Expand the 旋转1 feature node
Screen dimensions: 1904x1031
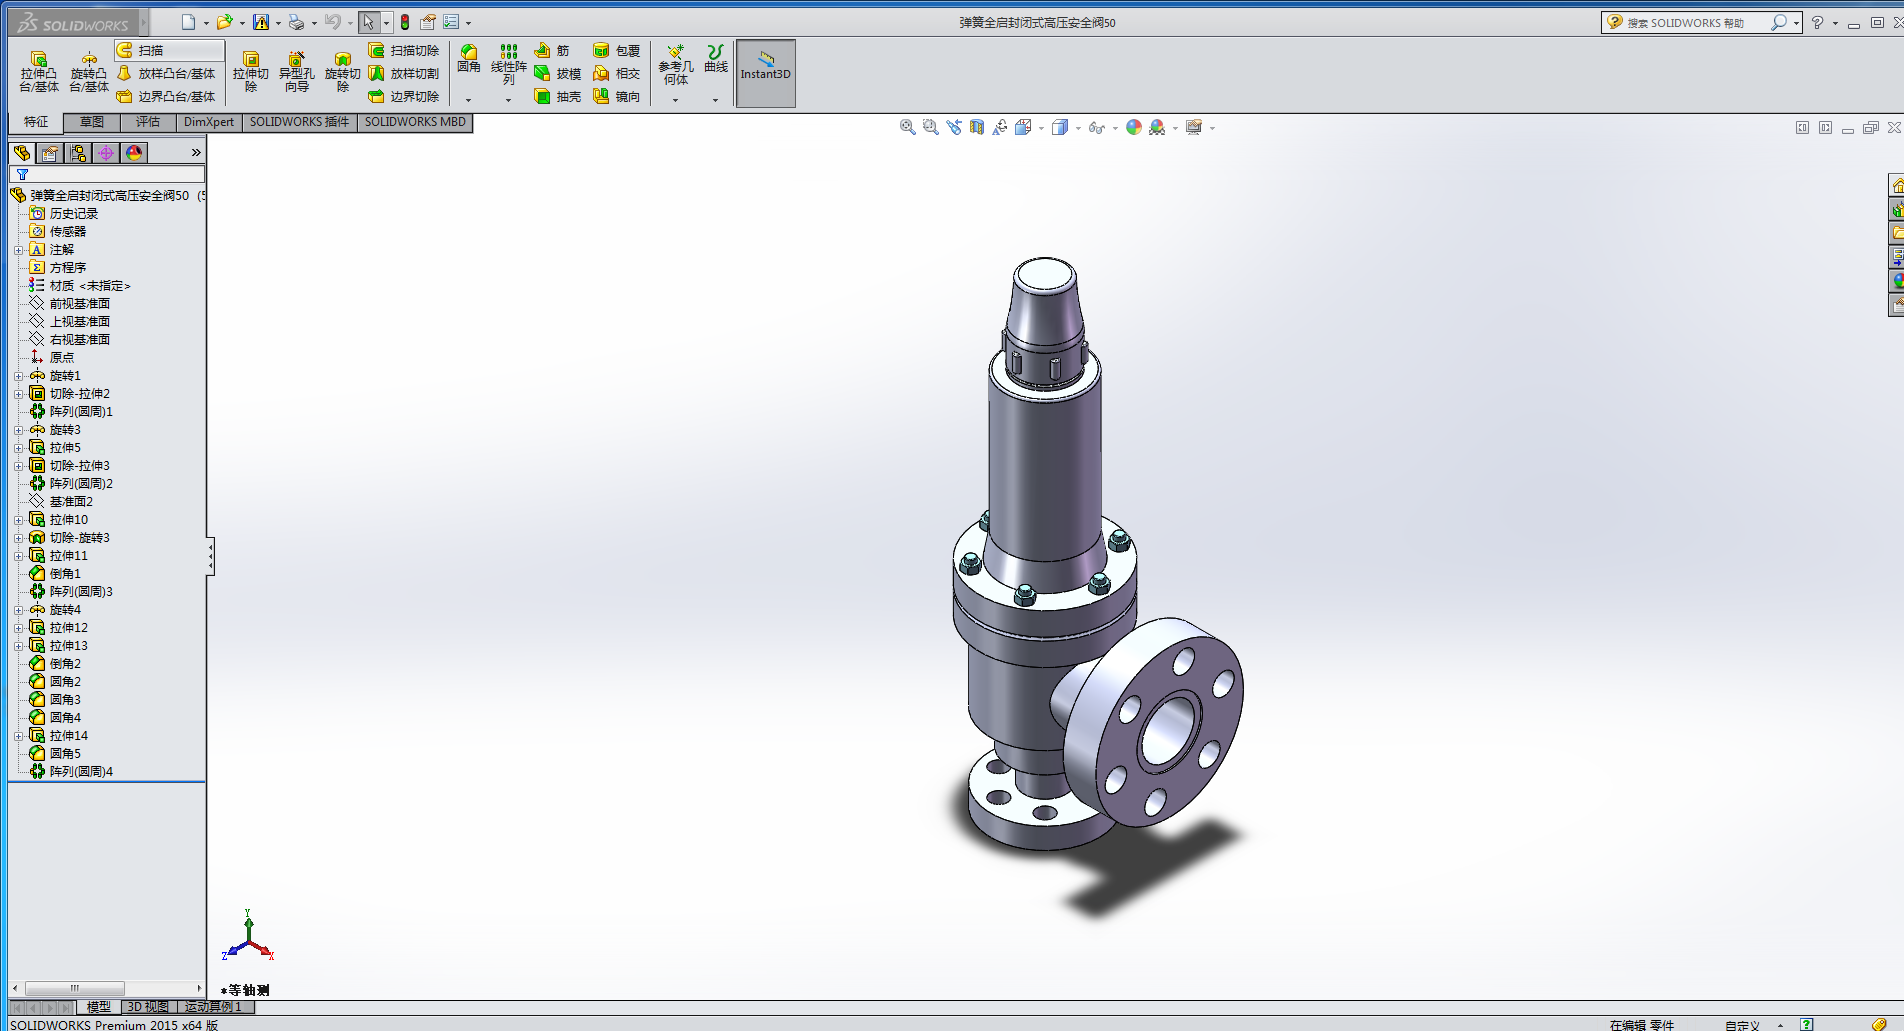click(x=18, y=376)
